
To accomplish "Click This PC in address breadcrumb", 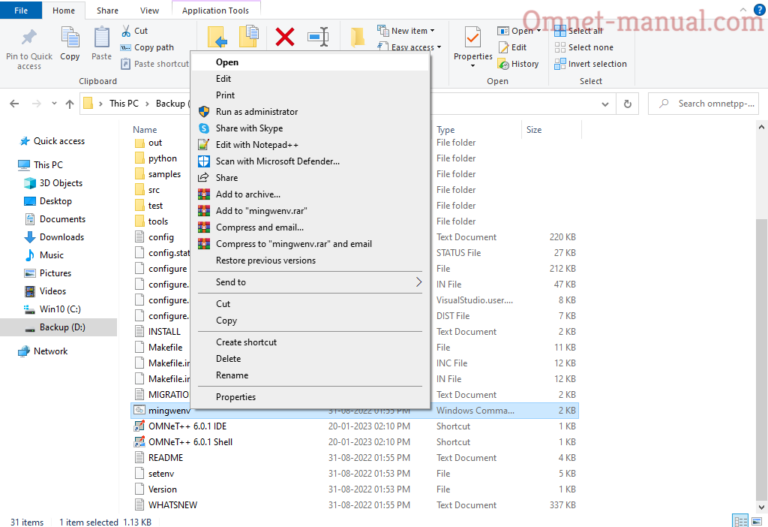I will coord(124,104).
